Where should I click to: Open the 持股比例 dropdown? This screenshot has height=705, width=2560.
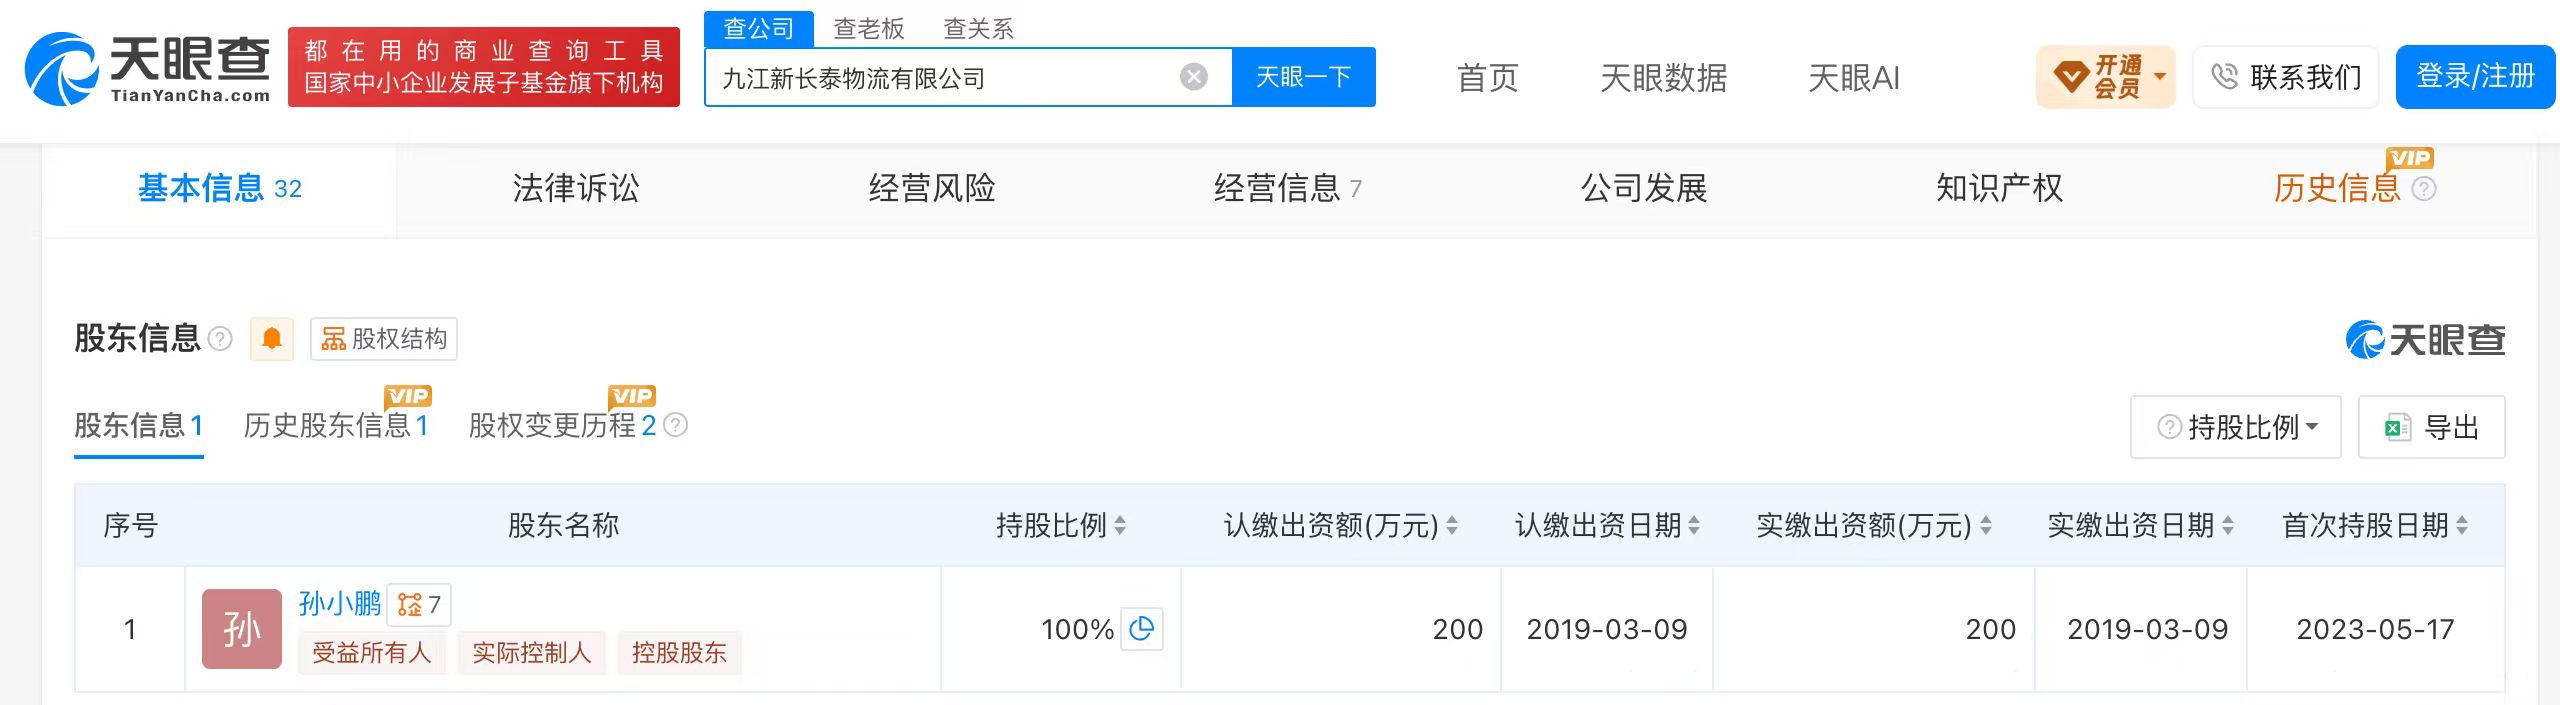[x=2236, y=427]
